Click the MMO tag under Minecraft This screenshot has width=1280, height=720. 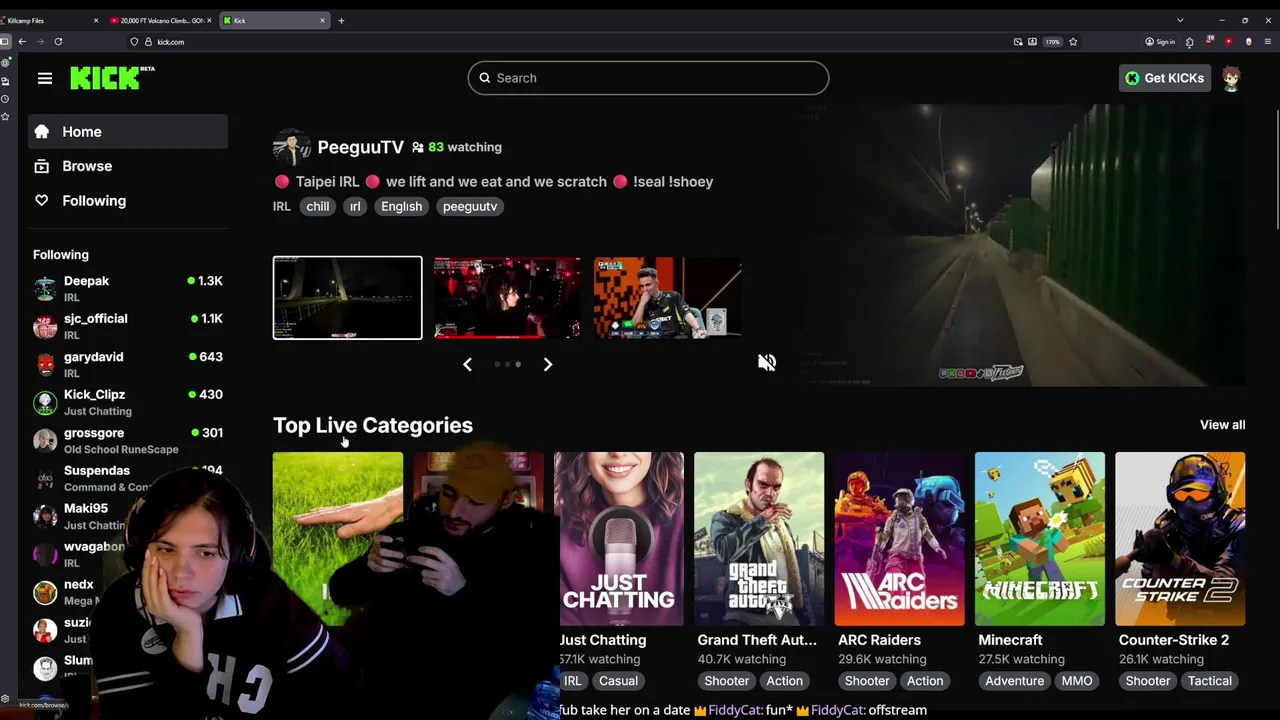click(x=1077, y=681)
